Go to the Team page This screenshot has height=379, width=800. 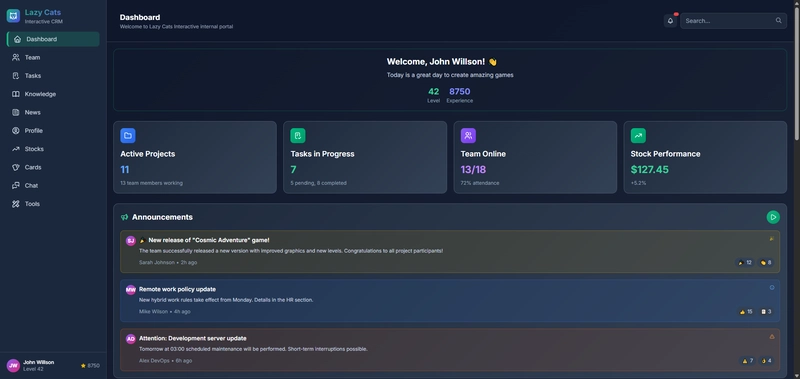(x=53, y=58)
